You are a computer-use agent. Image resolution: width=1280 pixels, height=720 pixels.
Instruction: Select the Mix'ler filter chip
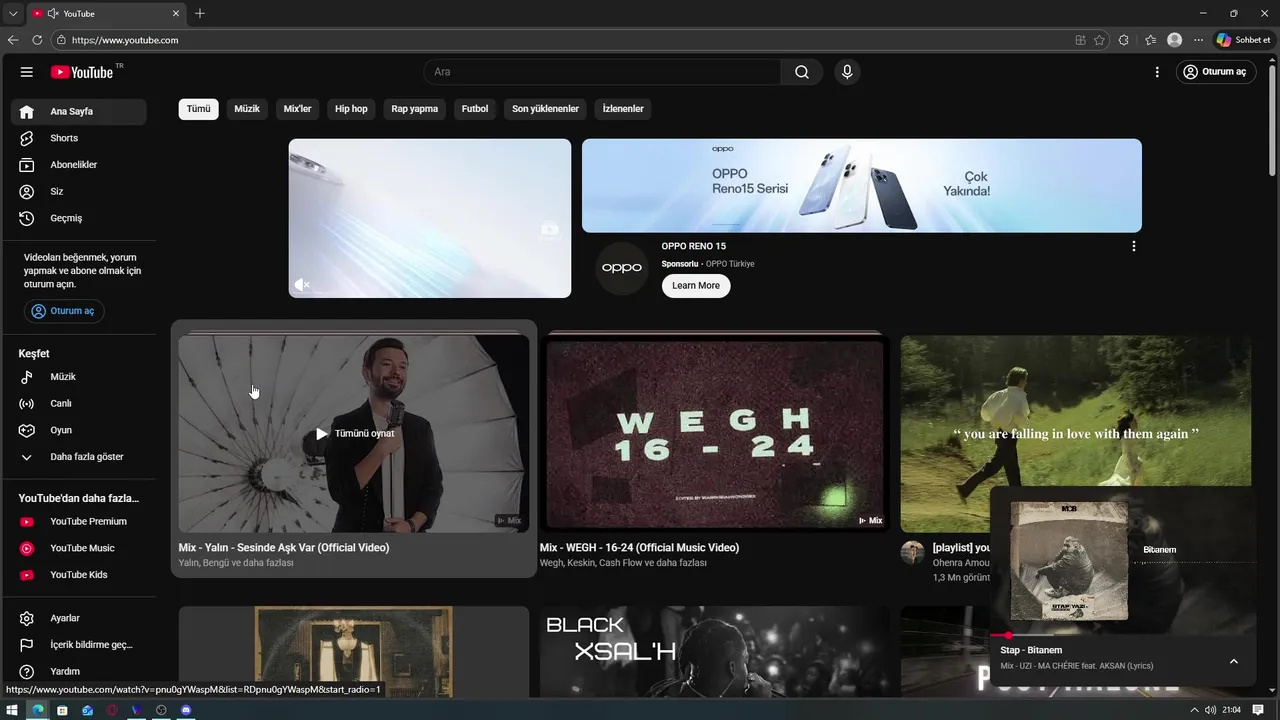pyautogui.click(x=298, y=109)
